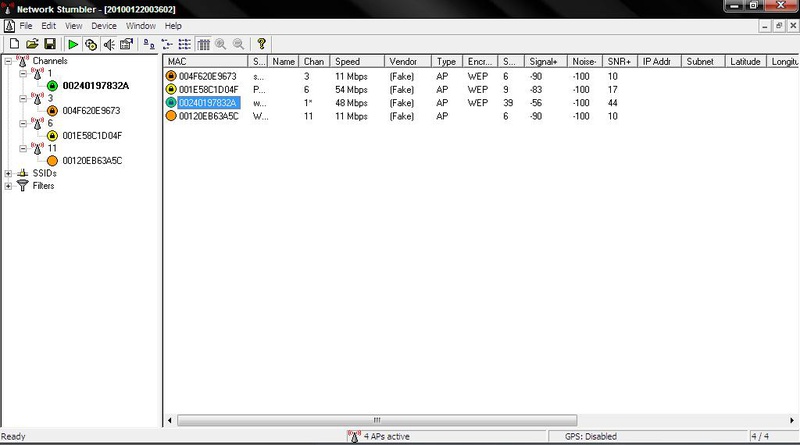This screenshot has height=445, width=800.
Task: Click the '4 APs active' status text
Action: 386,436
